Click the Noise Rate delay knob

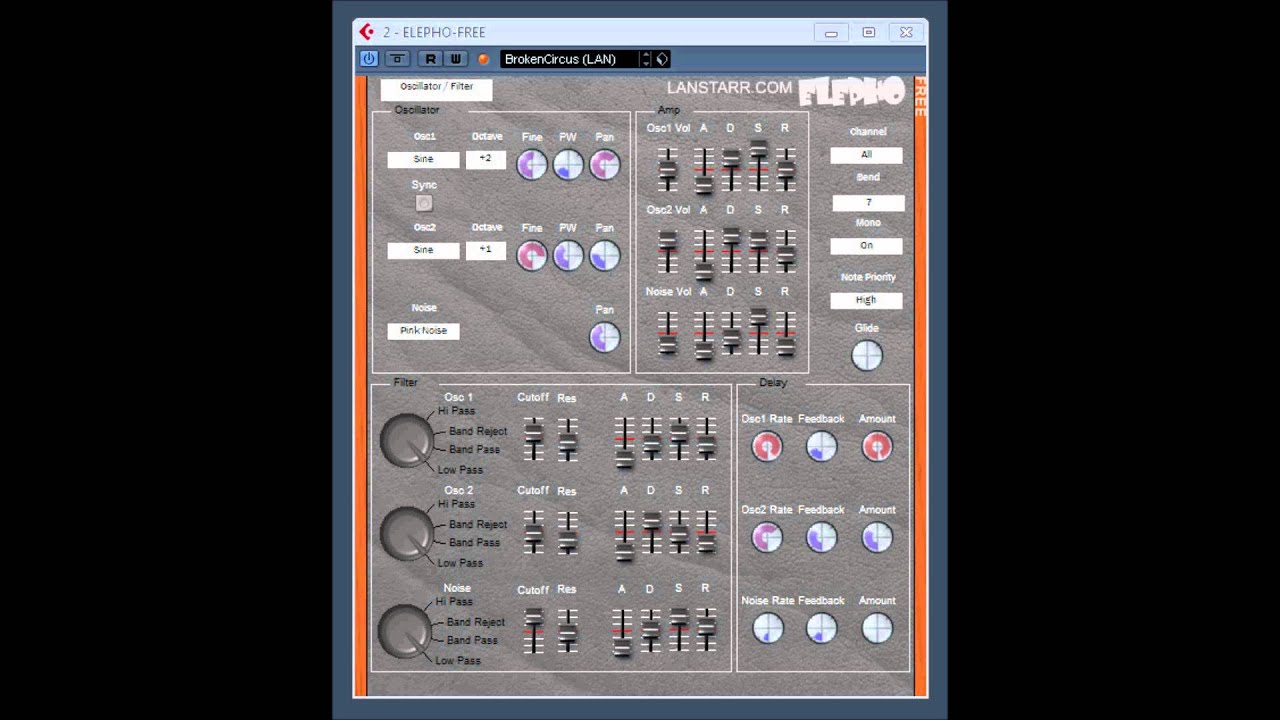767,628
